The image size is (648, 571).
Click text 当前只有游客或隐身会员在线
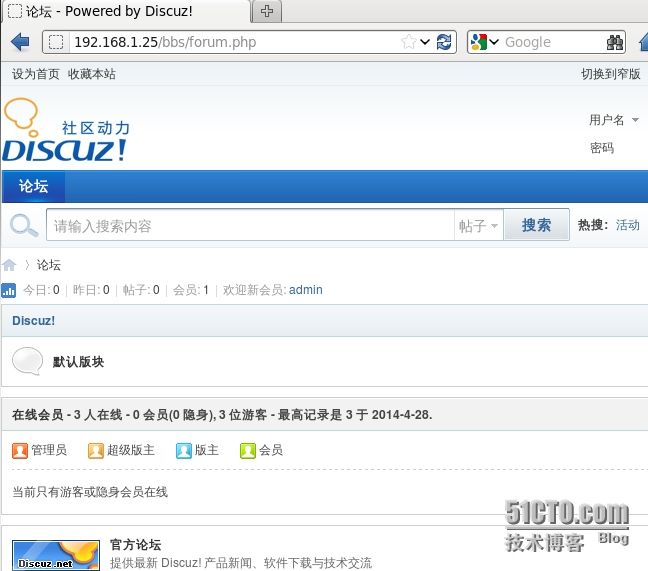(90, 492)
